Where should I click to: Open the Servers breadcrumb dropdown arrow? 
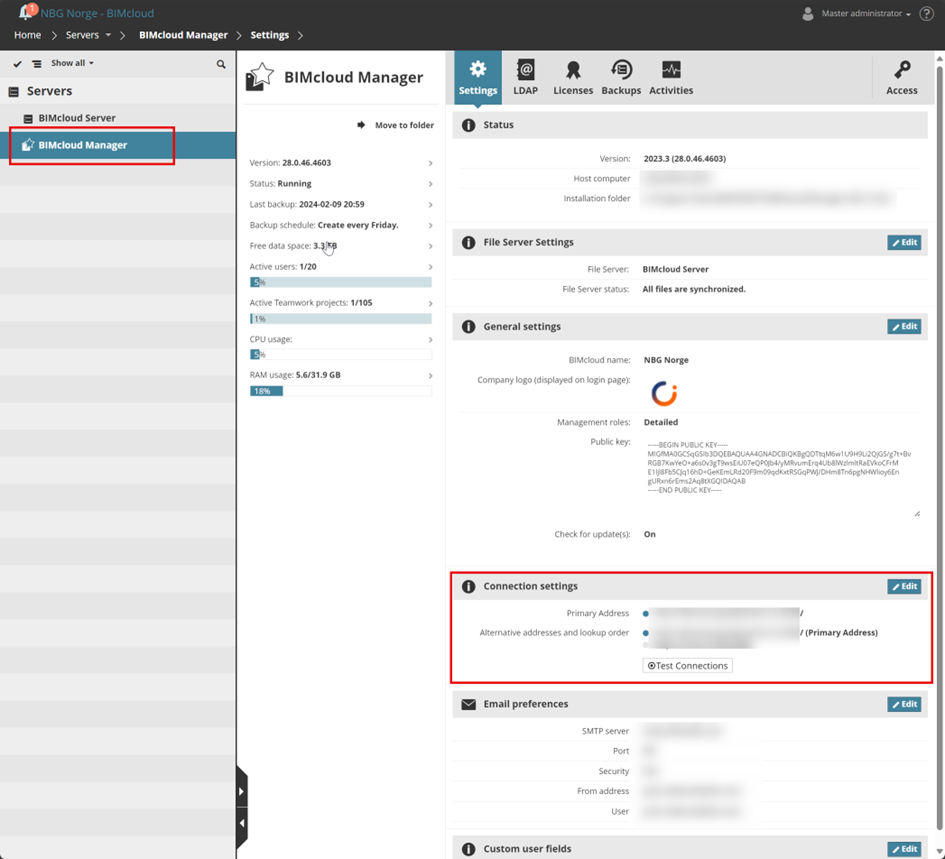pos(108,35)
